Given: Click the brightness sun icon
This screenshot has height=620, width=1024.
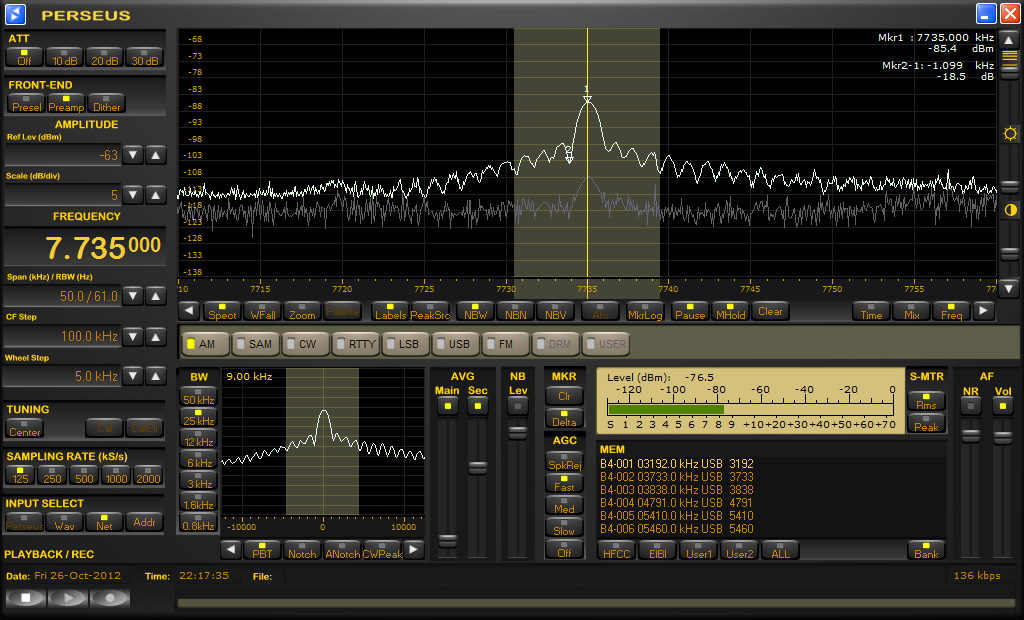Looking at the screenshot, I should point(1010,134).
